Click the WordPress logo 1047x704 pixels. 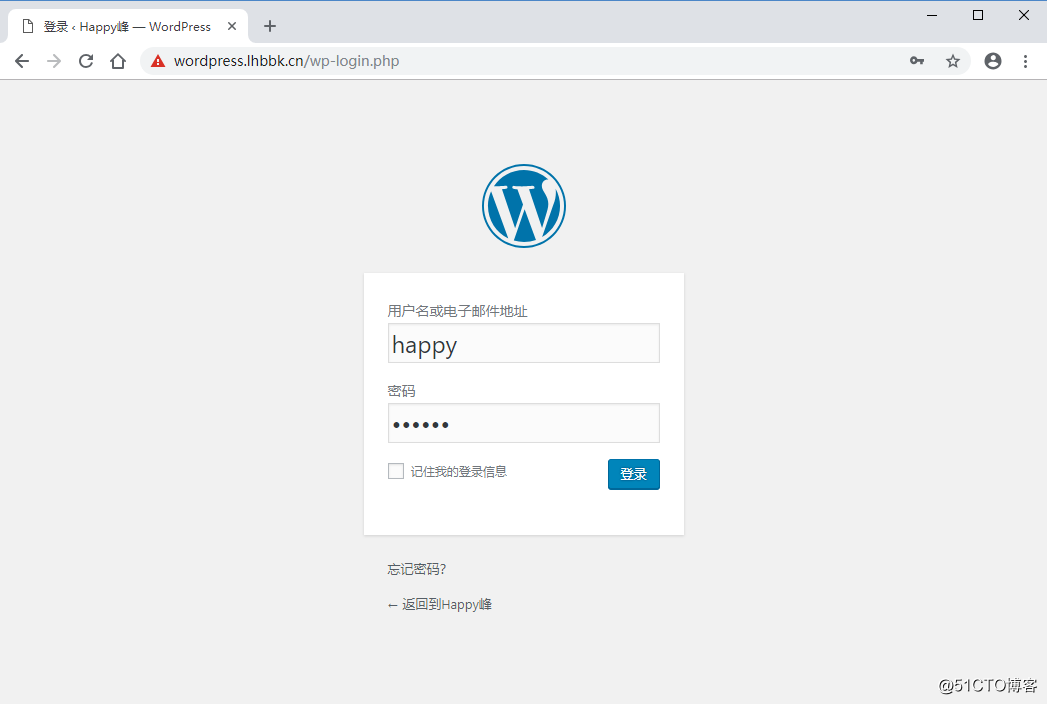coord(524,206)
